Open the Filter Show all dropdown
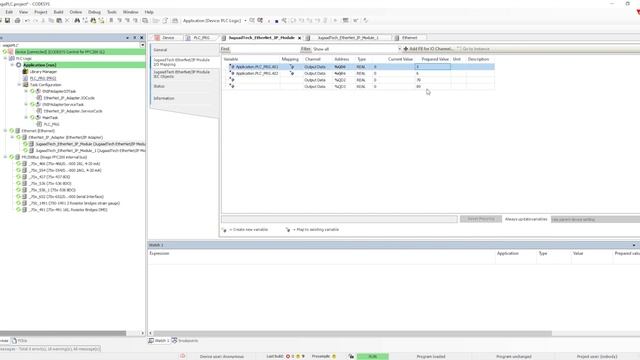 point(399,49)
